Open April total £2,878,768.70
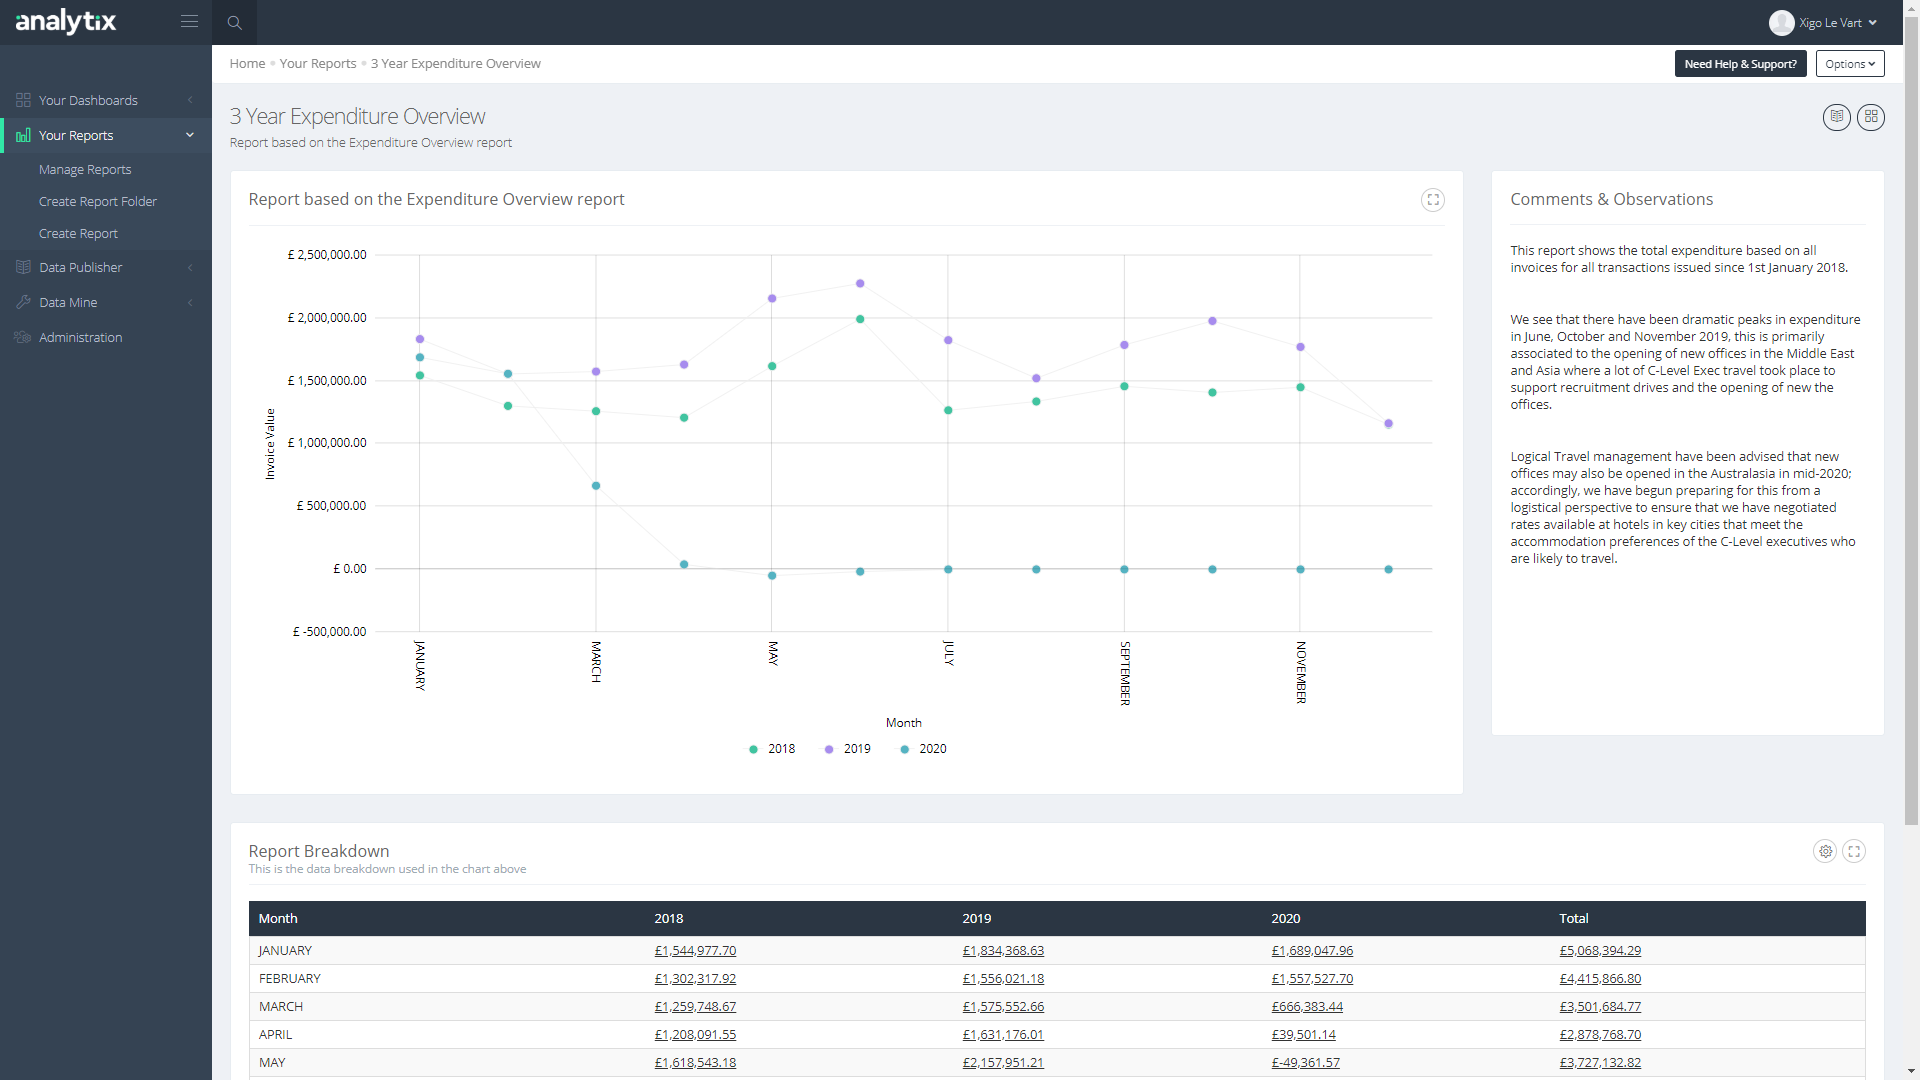The height and width of the screenshot is (1080, 1920). click(1600, 1035)
